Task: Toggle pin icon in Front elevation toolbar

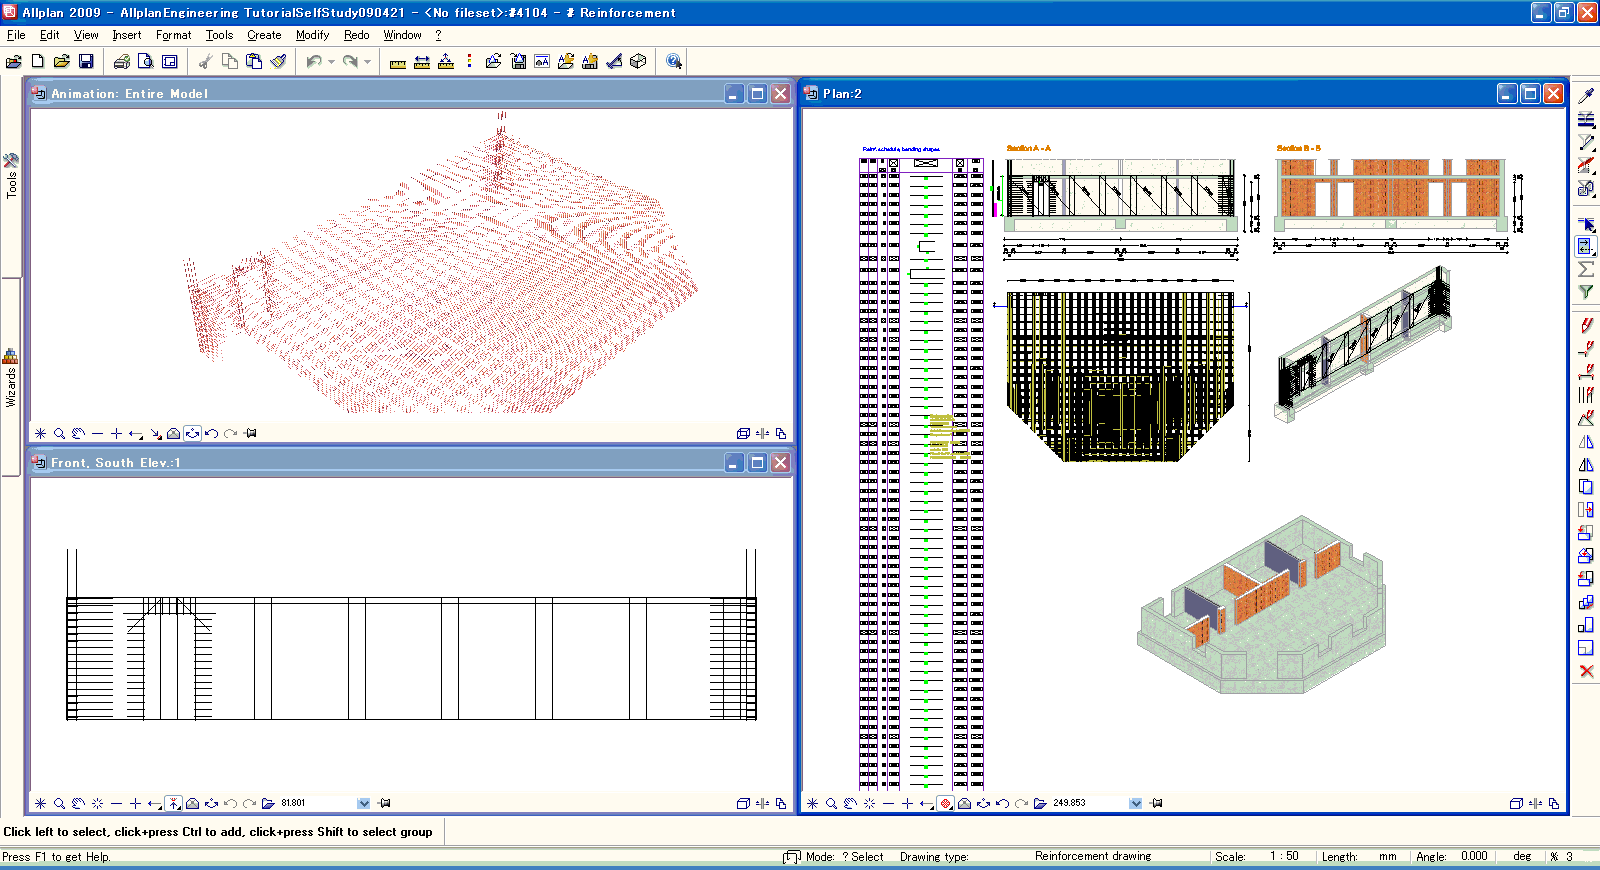Action: pos(385,803)
